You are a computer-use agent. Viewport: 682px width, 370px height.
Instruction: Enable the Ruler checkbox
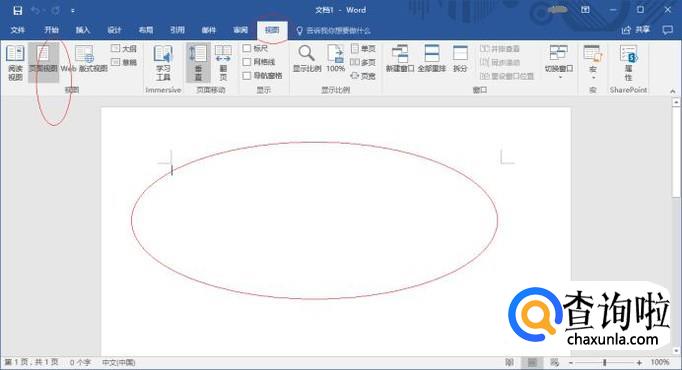tap(247, 48)
